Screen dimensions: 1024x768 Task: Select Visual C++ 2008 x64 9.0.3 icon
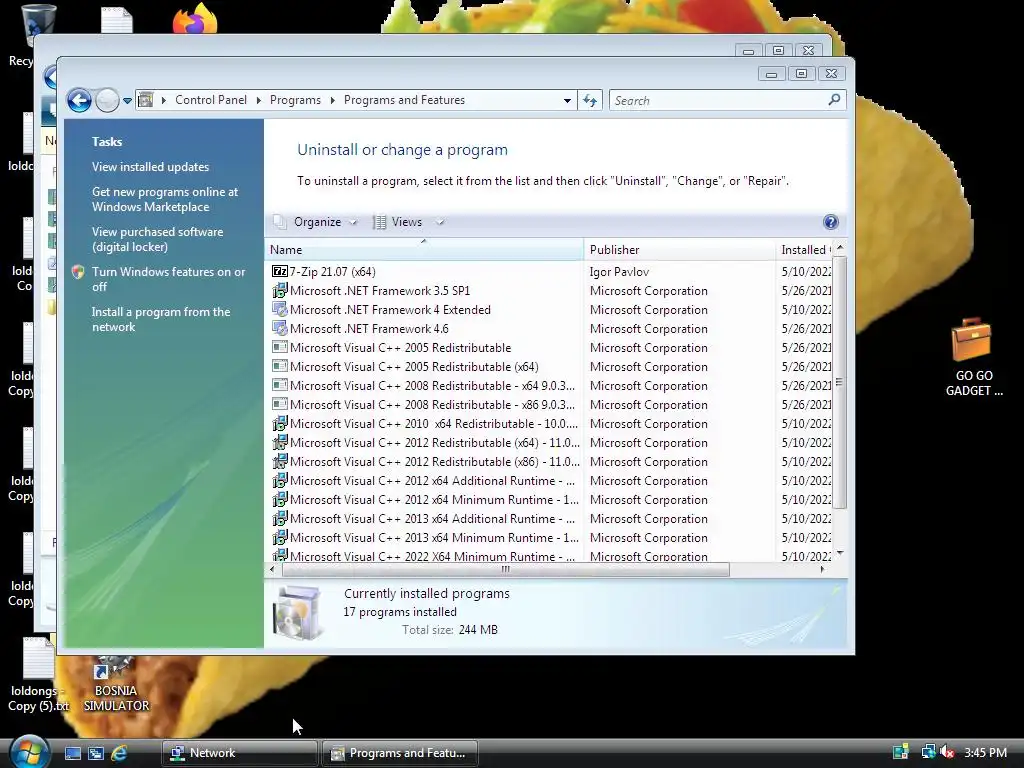click(x=280, y=385)
